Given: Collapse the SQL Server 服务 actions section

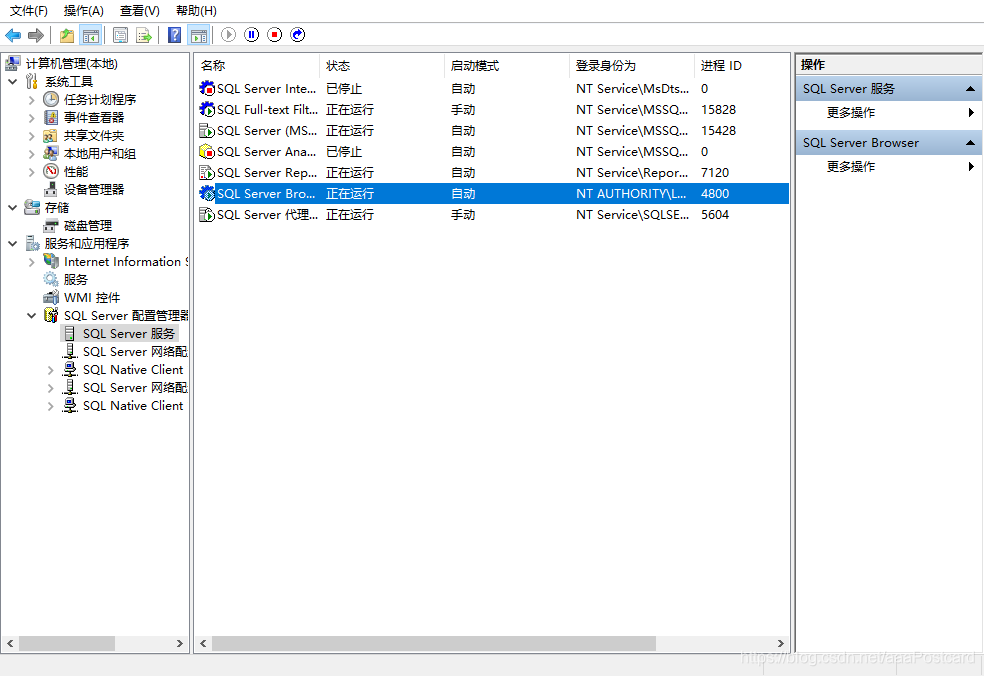Looking at the screenshot, I should [970, 89].
